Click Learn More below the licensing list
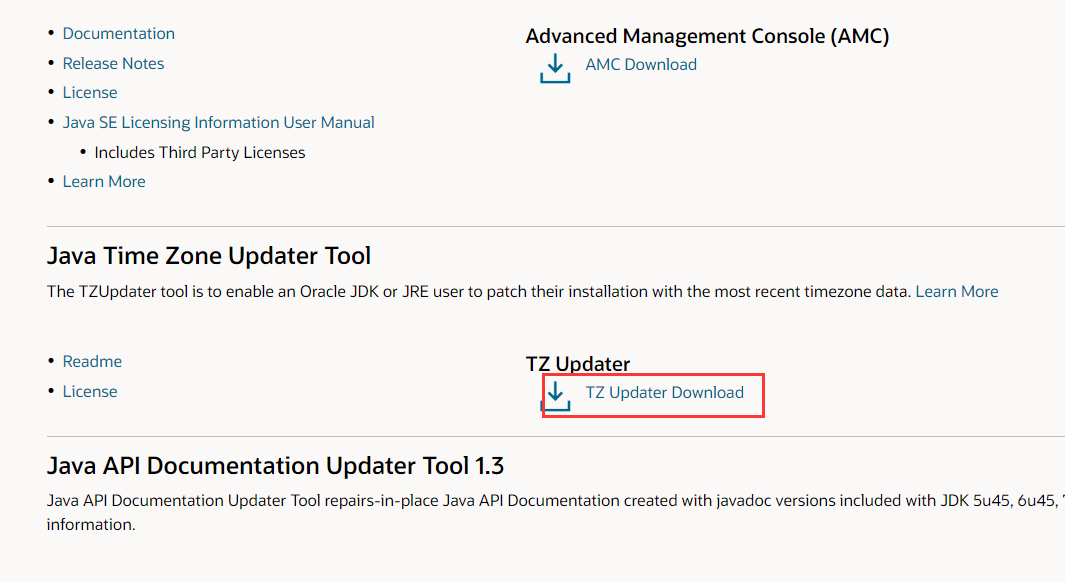 104,182
